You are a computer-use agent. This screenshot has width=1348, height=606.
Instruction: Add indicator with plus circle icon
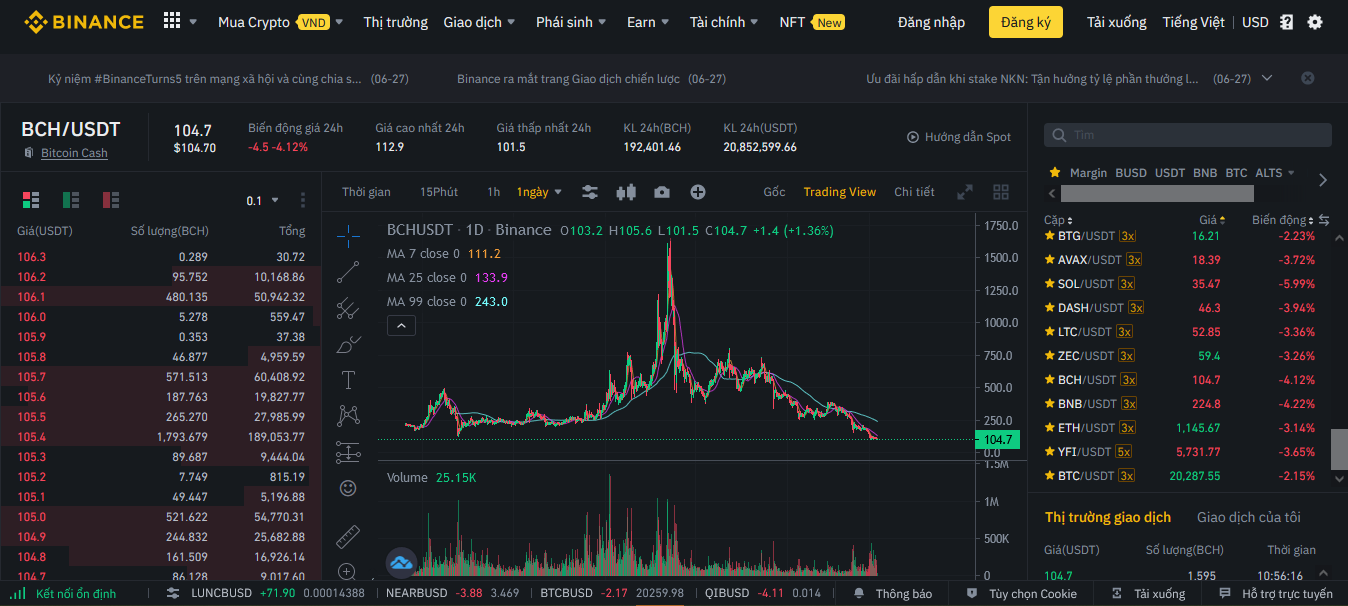(698, 192)
